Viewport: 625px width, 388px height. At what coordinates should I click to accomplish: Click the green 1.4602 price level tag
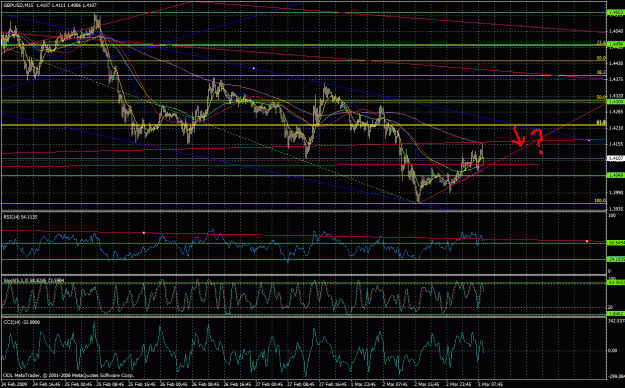(x=615, y=13)
